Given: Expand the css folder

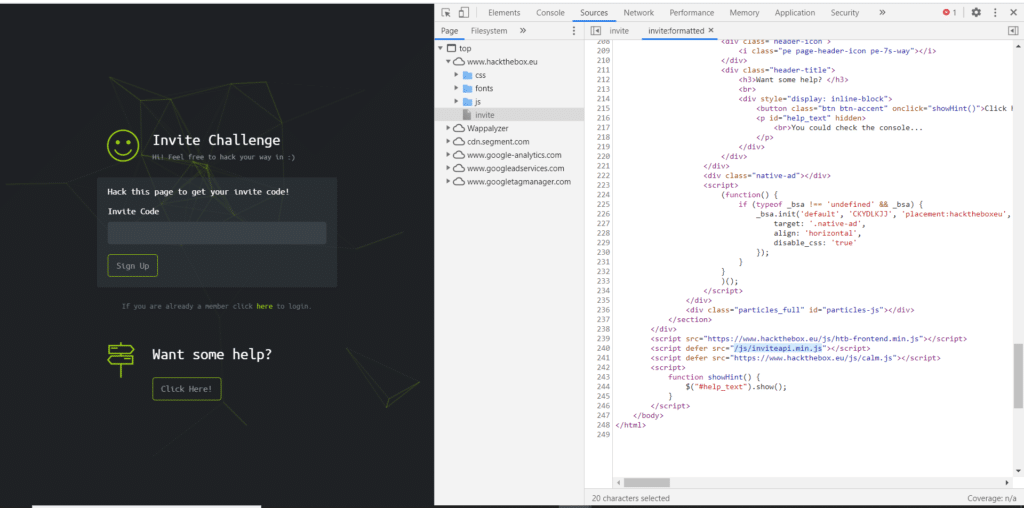Looking at the screenshot, I should (x=457, y=75).
